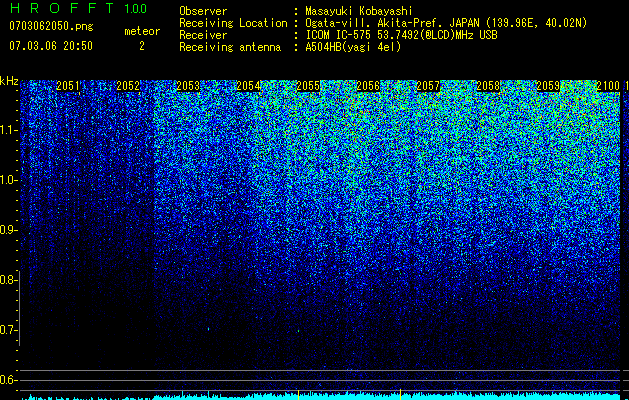Click the 2057 time marker

point(428,86)
